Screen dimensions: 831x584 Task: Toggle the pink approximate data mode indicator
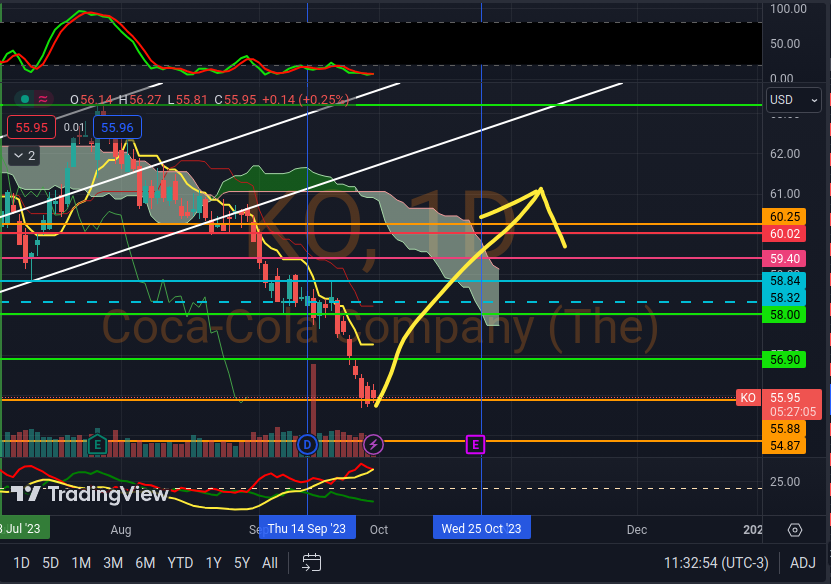point(44,99)
